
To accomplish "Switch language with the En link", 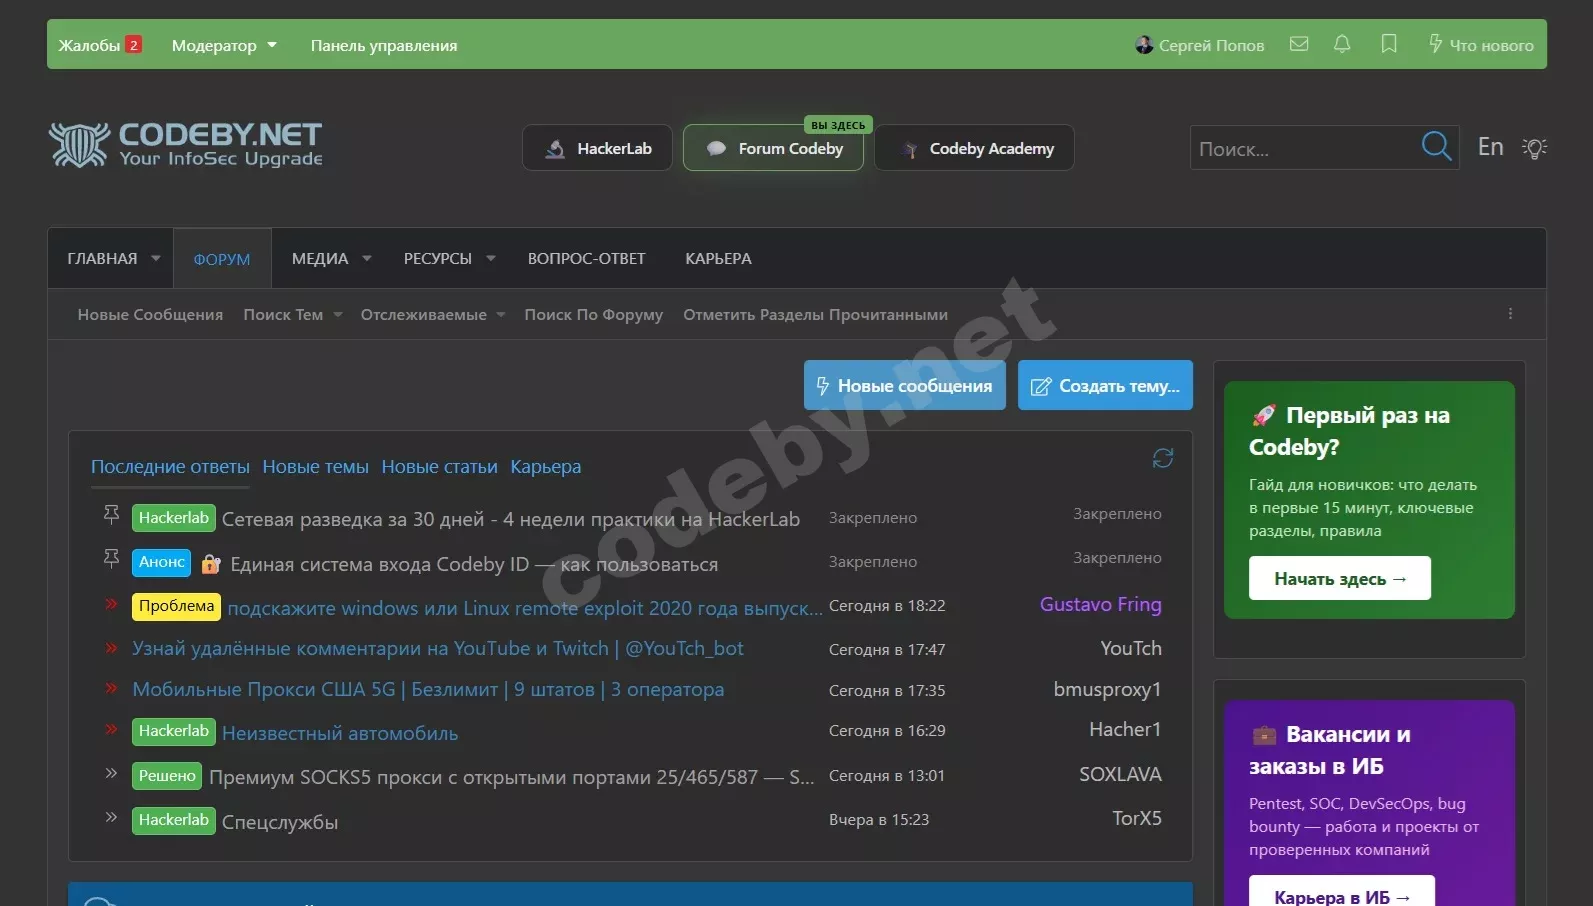I will (x=1490, y=147).
